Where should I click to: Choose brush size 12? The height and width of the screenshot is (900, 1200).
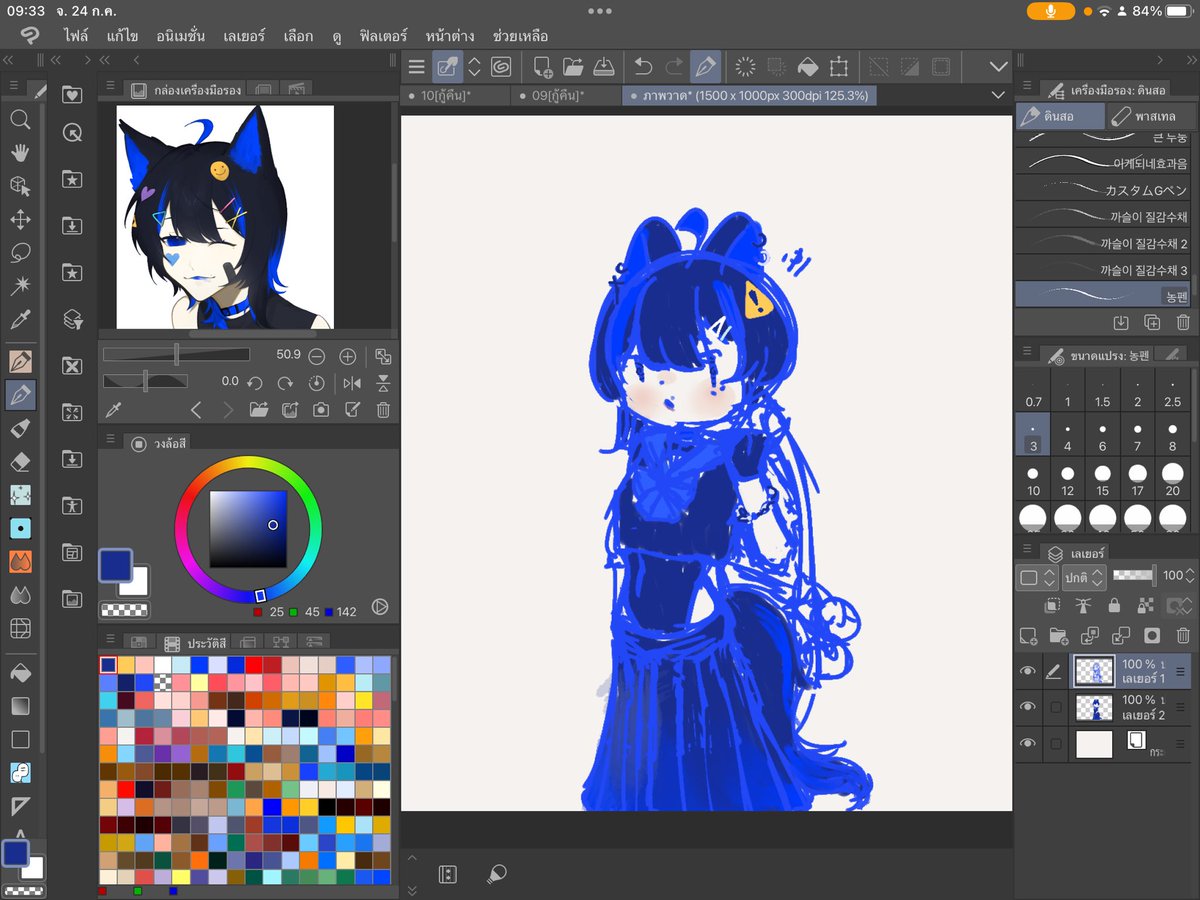click(x=1067, y=479)
